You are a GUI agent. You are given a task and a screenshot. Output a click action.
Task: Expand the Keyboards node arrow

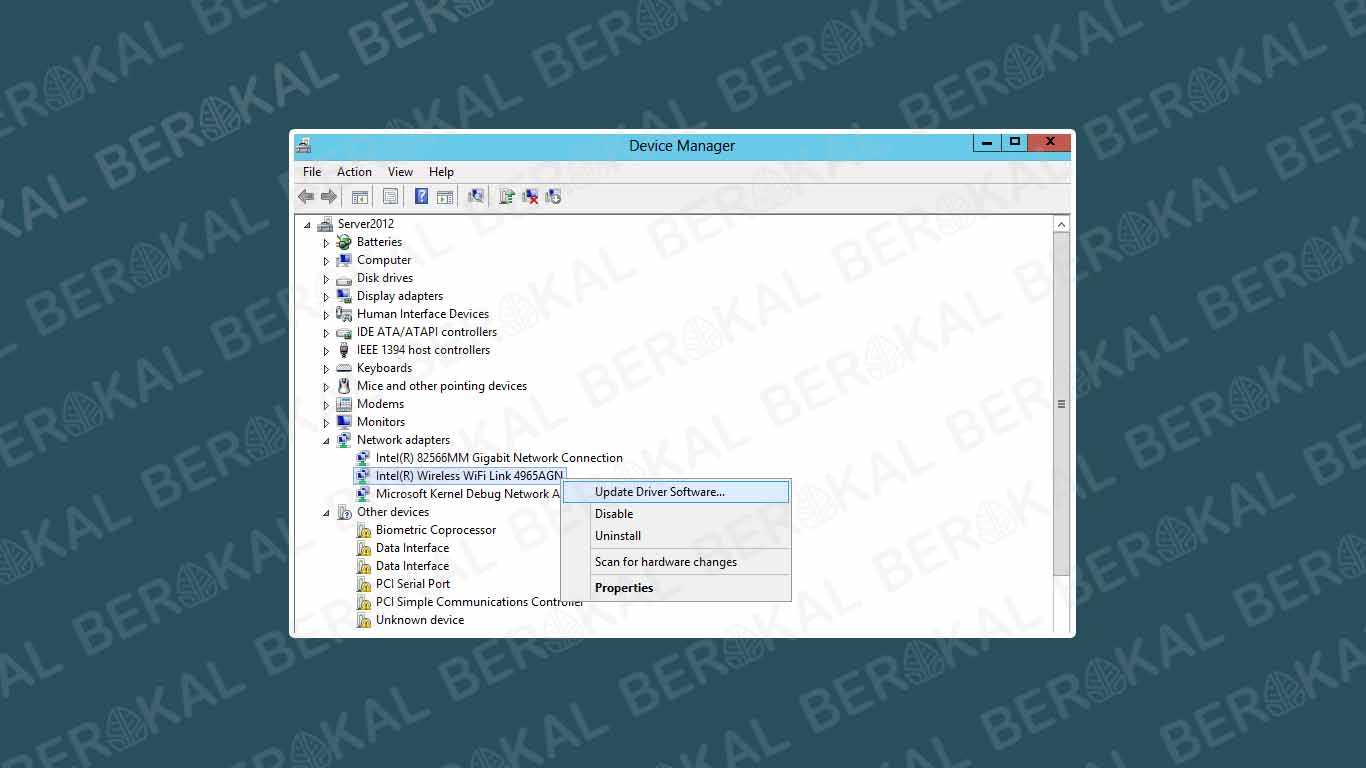coord(326,369)
